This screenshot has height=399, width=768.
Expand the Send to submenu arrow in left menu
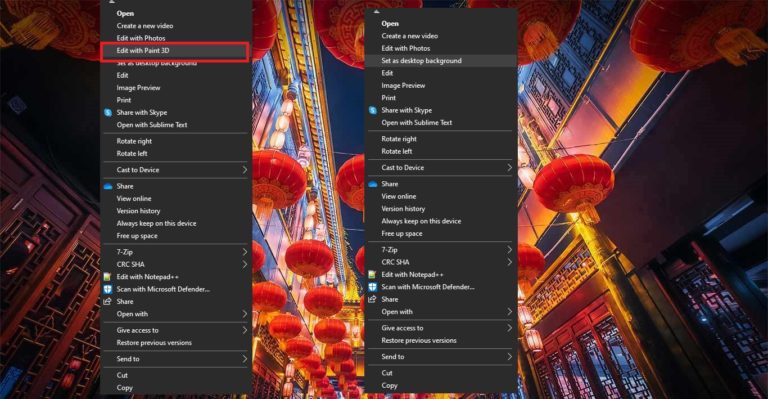[244, 359]
